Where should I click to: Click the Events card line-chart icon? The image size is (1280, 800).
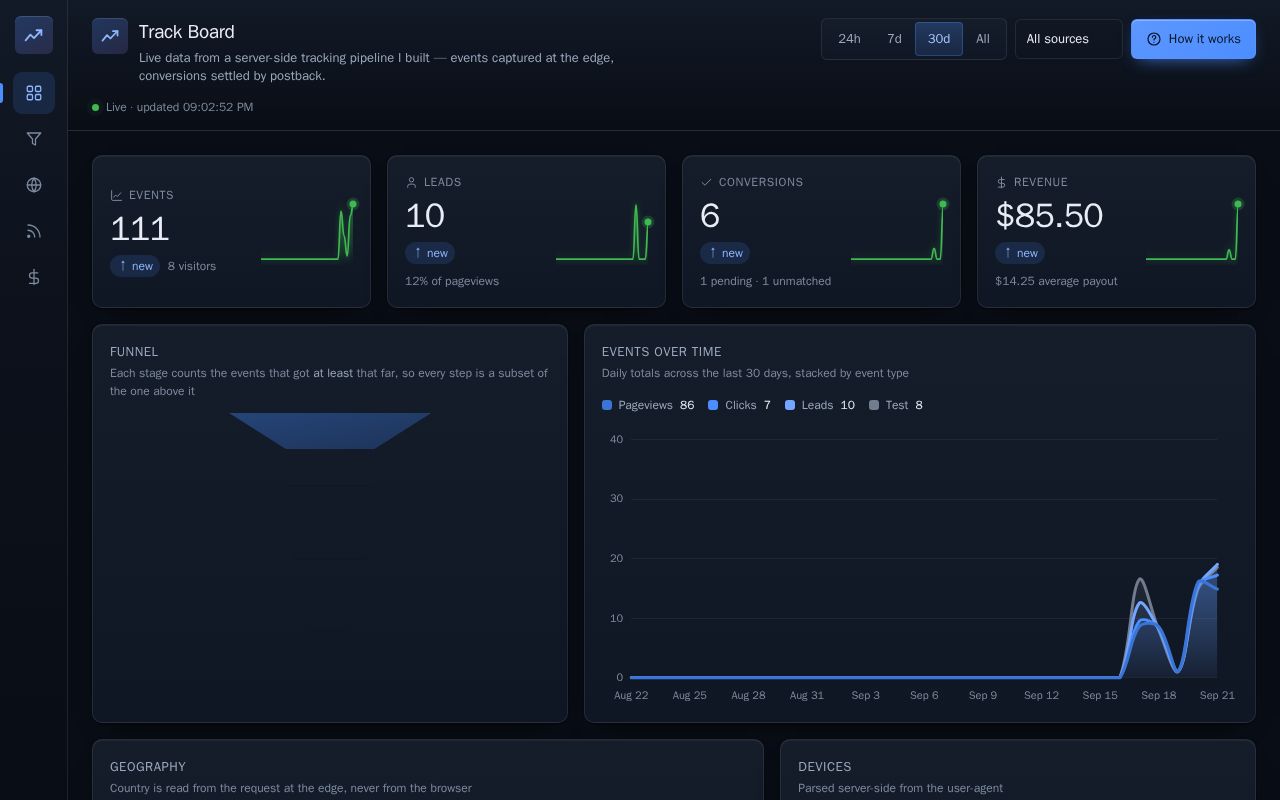116,196
